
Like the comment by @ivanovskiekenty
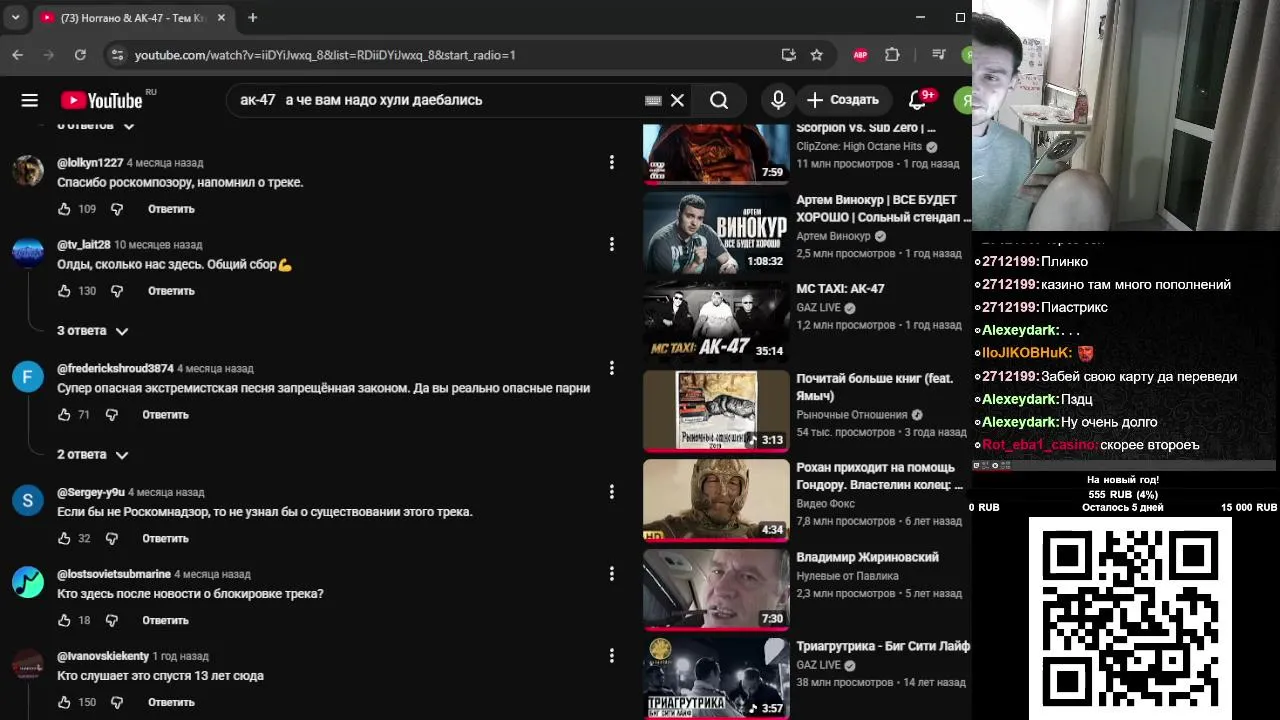(x=64, y=702)
